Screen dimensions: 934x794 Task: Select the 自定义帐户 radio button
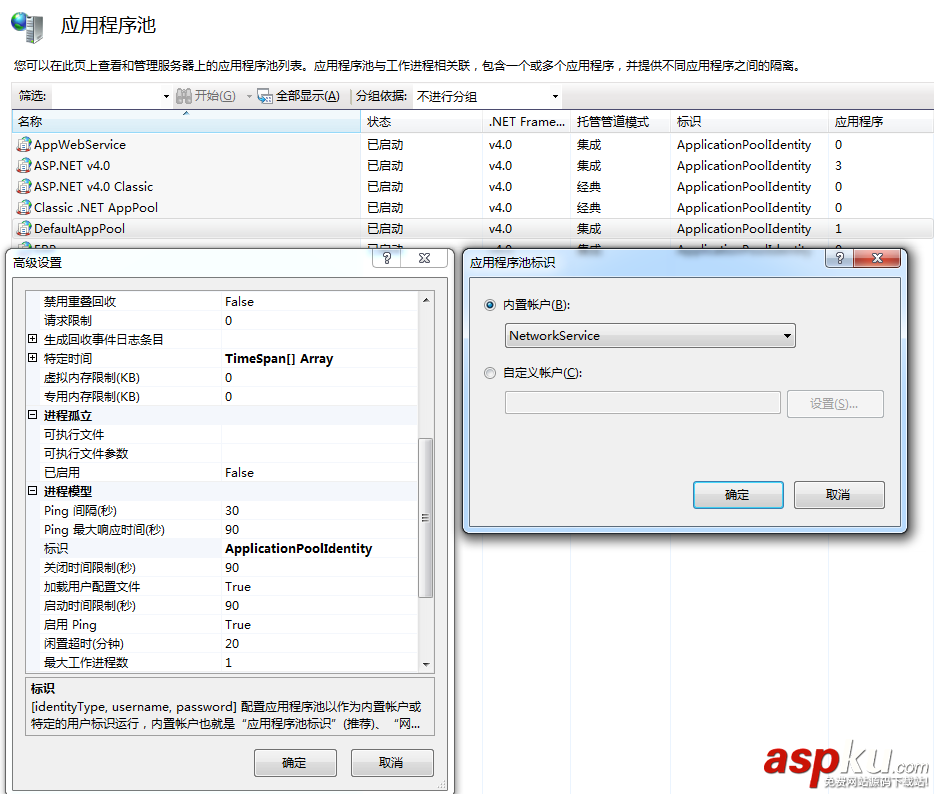point(490,373)
